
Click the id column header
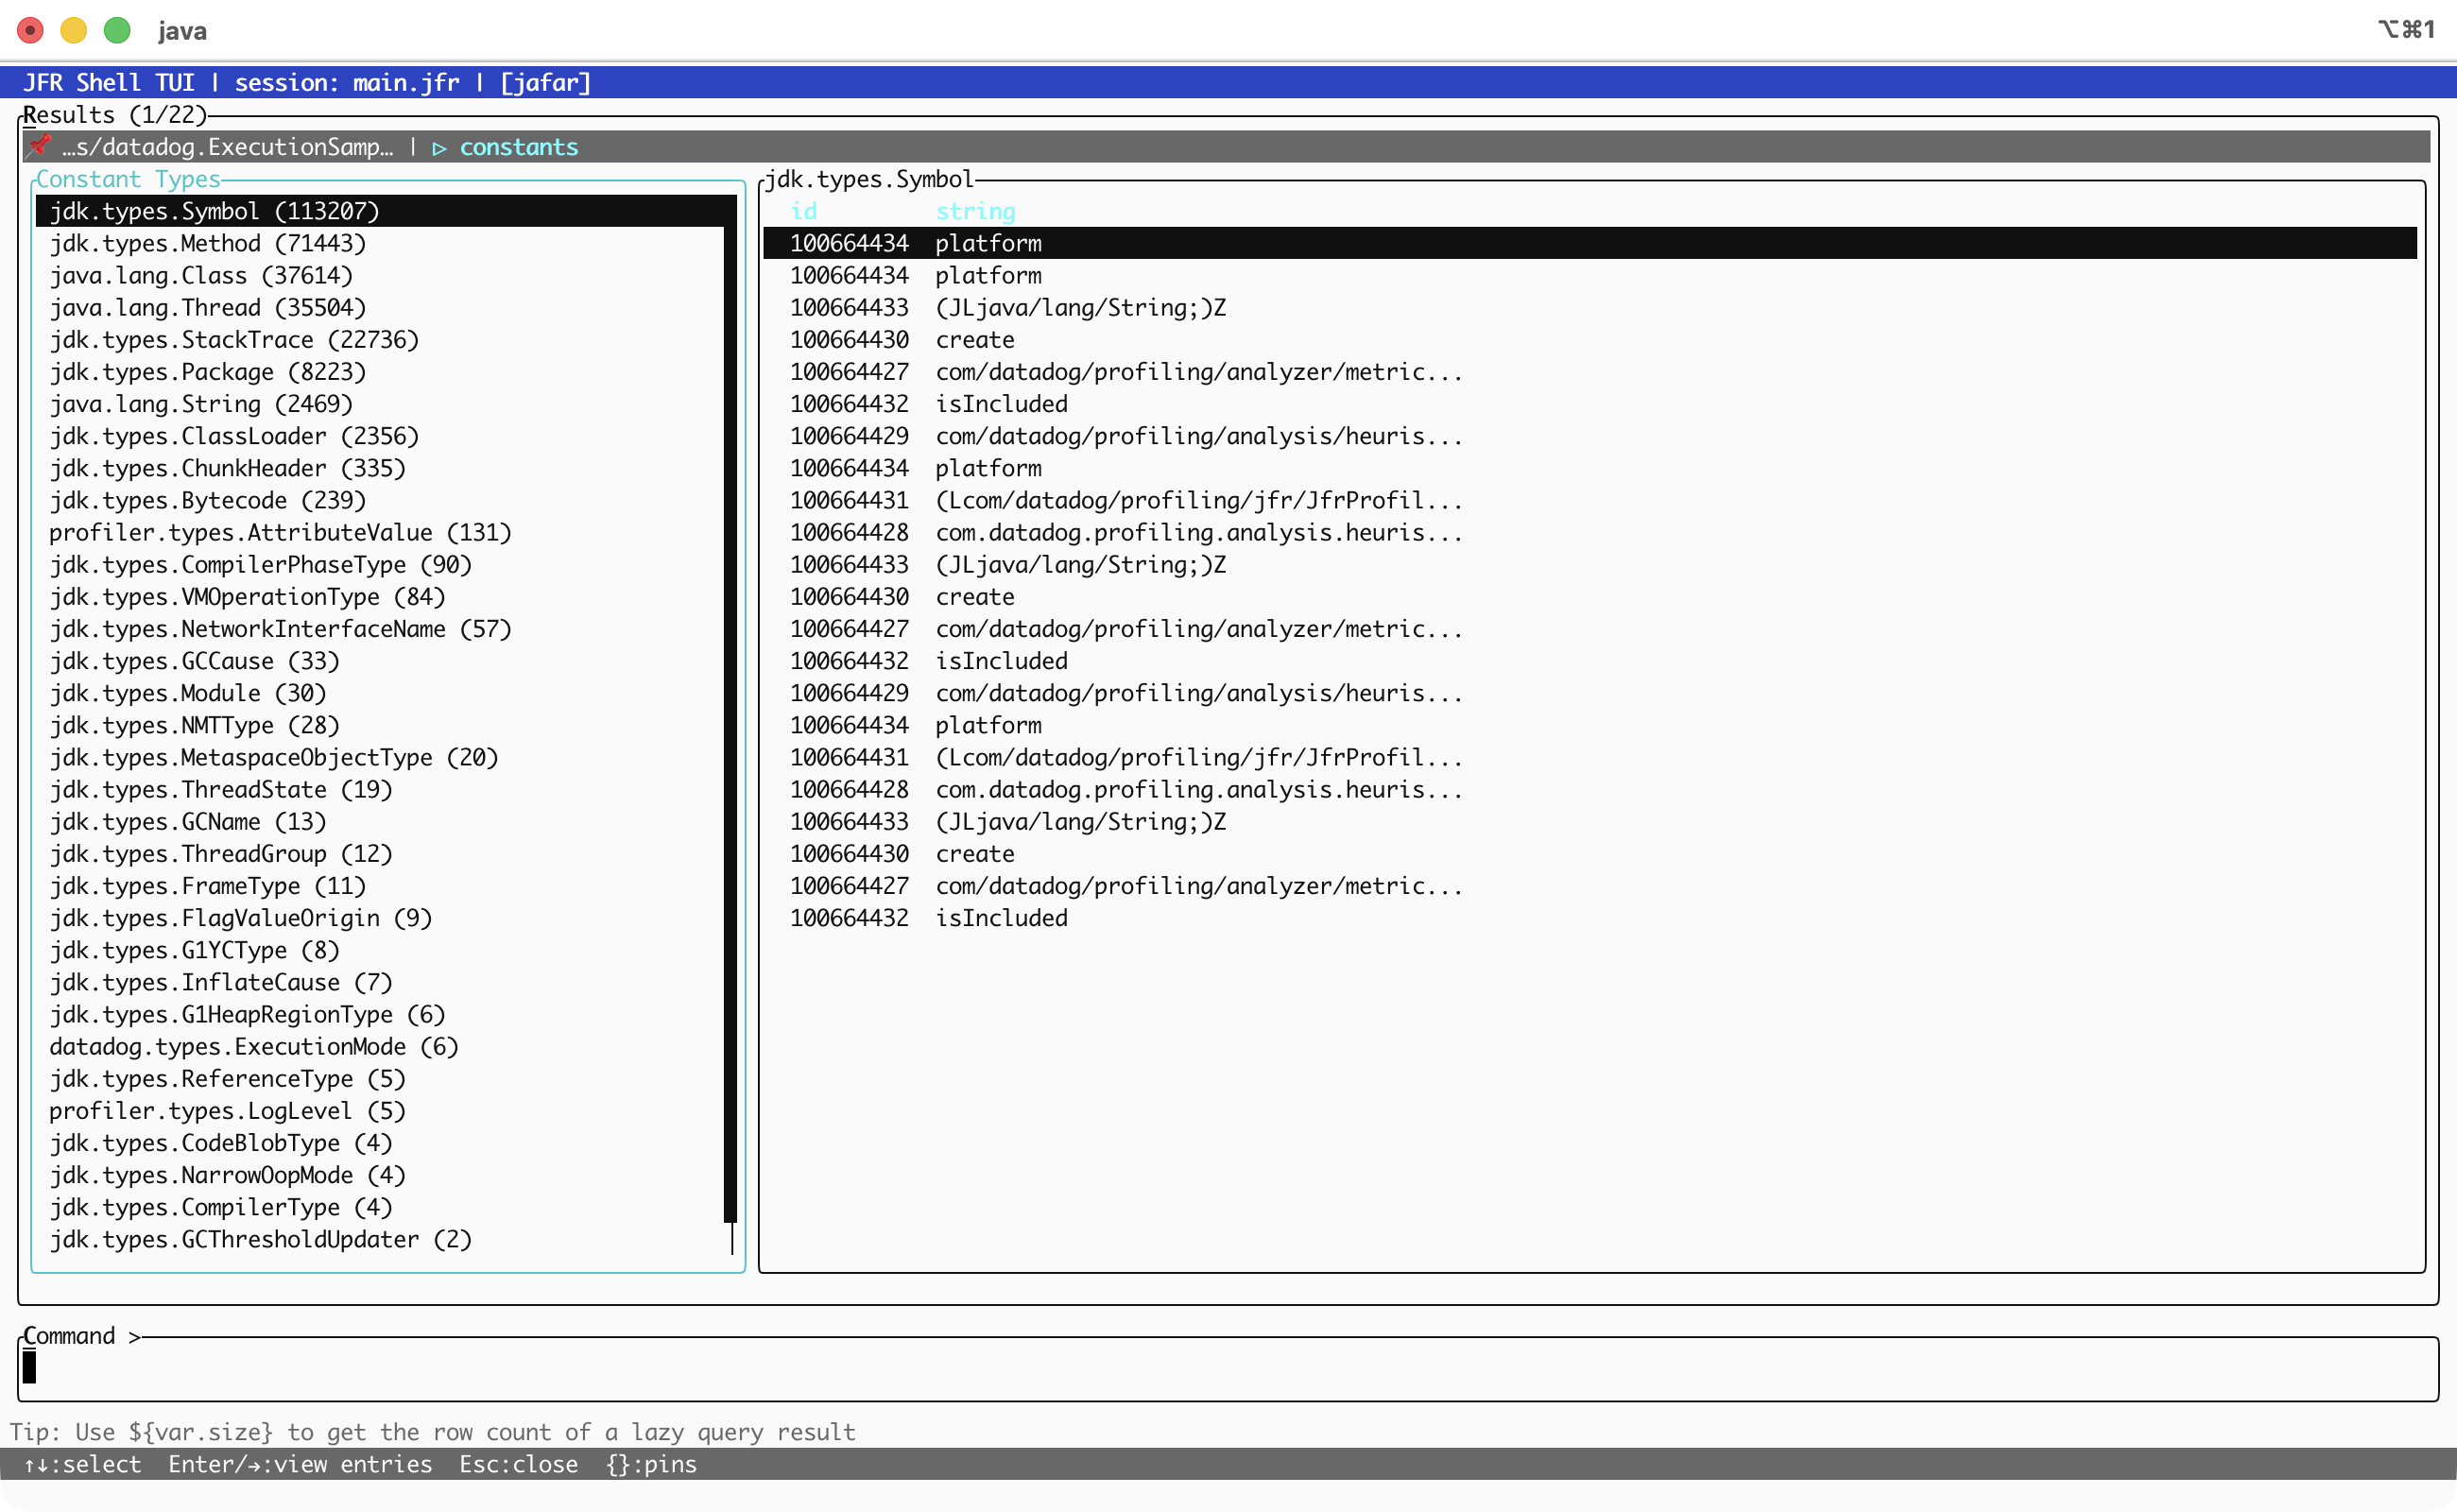tap(805, 211)
